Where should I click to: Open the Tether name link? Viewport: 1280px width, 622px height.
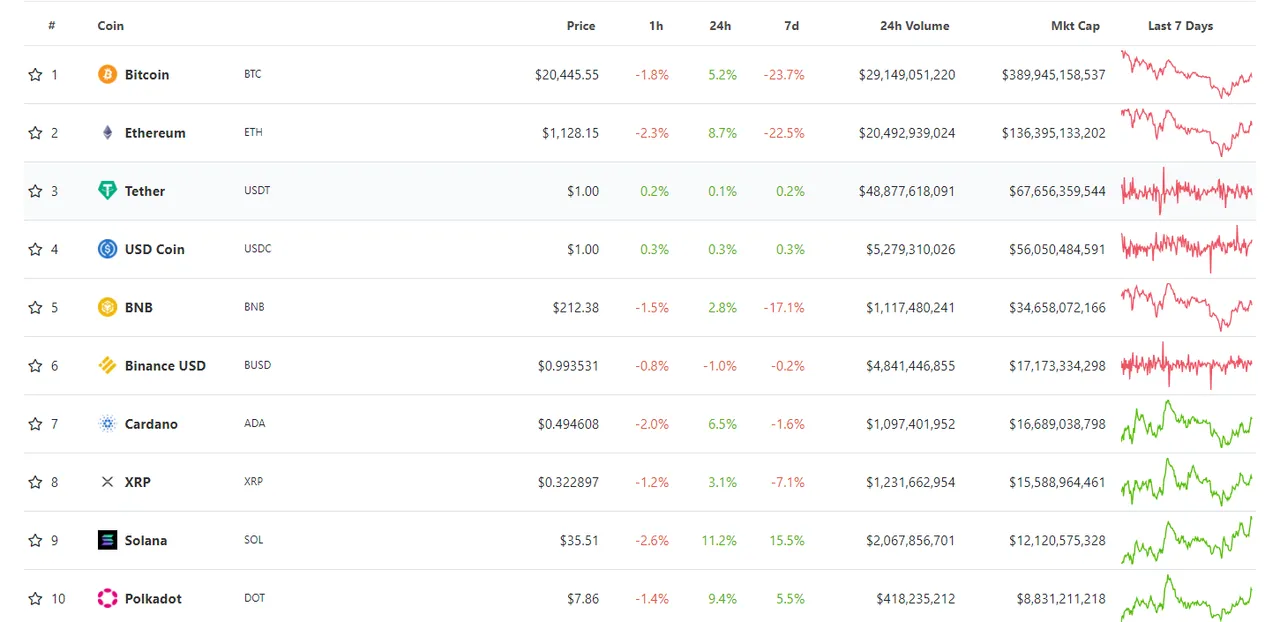[x=145, y=190]
